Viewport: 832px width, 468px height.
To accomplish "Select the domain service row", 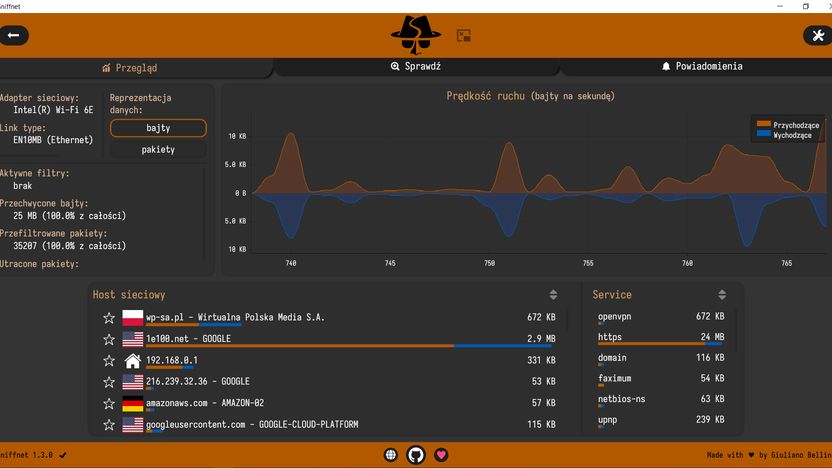I will (x=661, y=359).
